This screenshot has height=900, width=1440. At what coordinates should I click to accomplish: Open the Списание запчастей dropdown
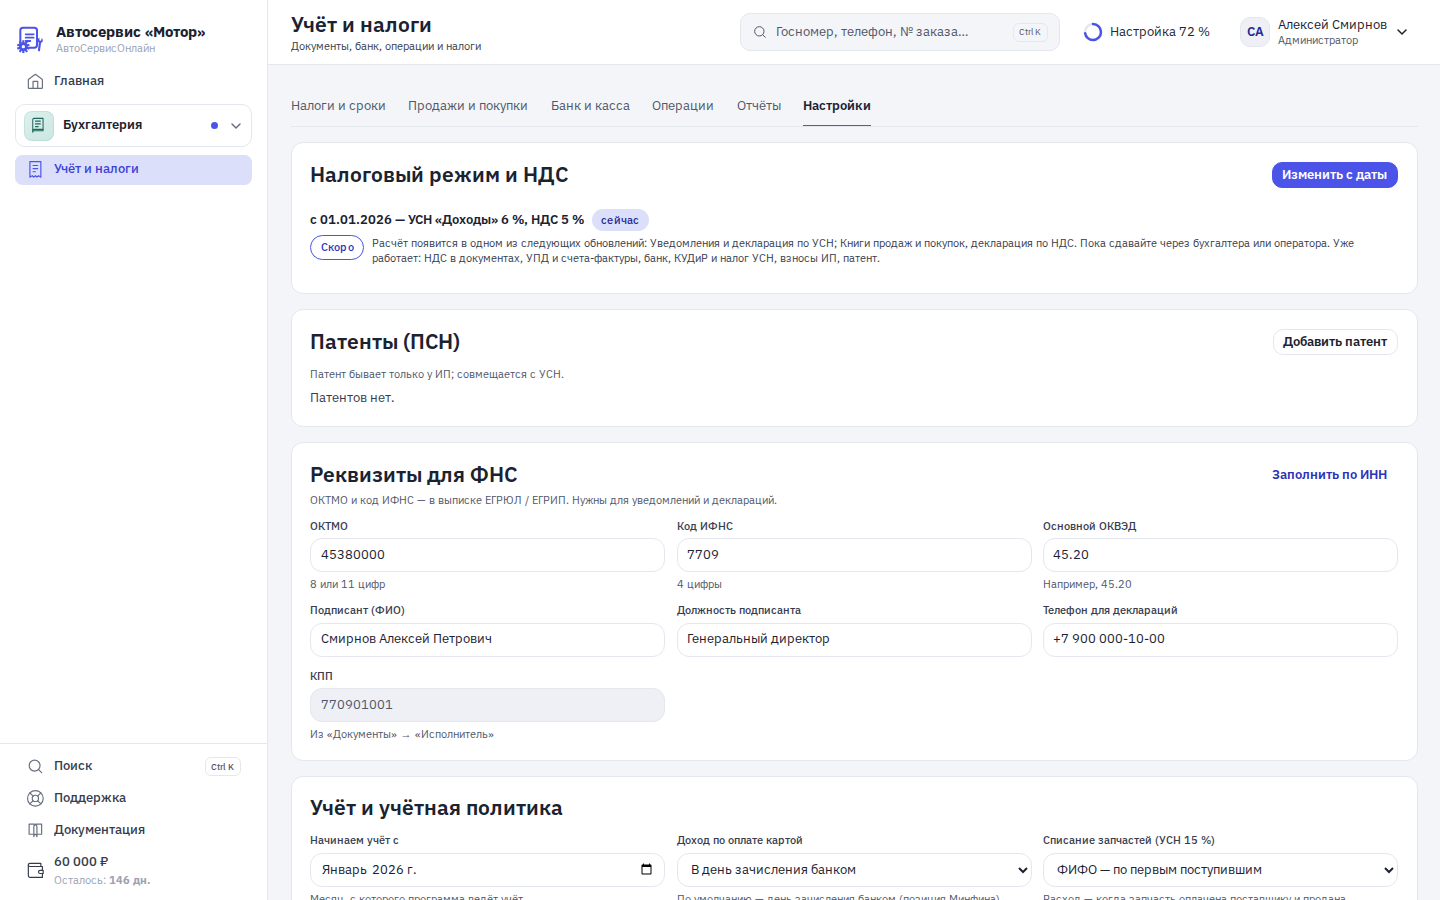(1220, 870)
